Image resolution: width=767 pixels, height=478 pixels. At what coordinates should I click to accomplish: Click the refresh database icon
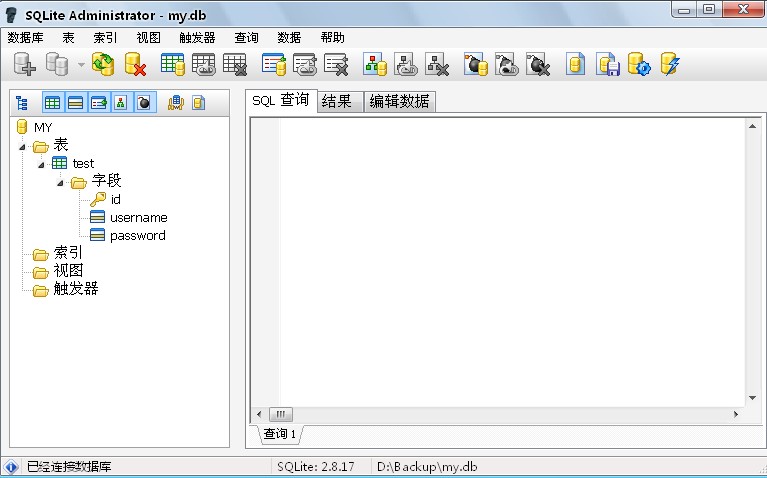(x=103, y=64)
